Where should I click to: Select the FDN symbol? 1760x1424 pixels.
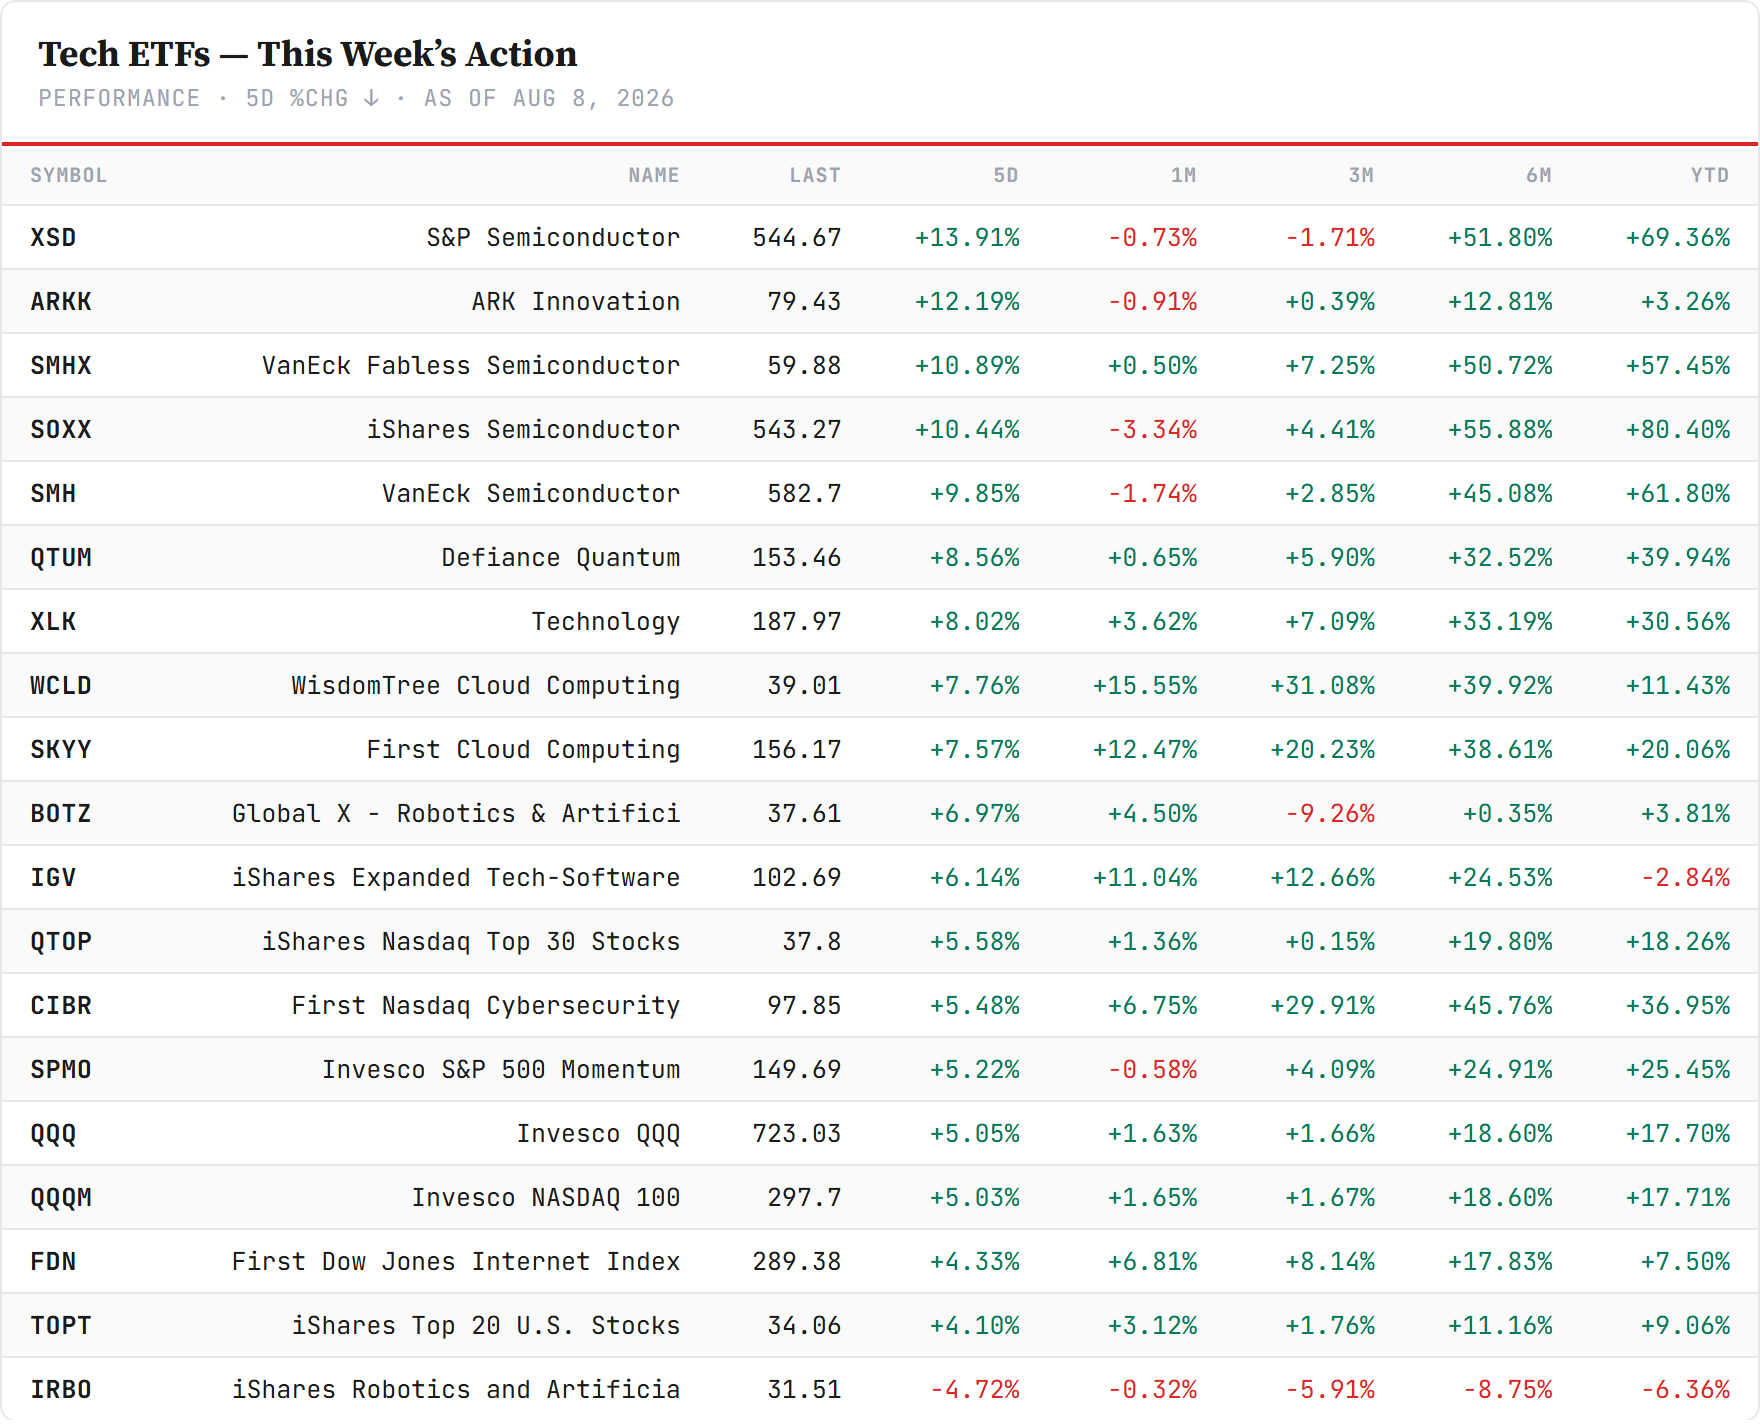tap(53, 1262)
